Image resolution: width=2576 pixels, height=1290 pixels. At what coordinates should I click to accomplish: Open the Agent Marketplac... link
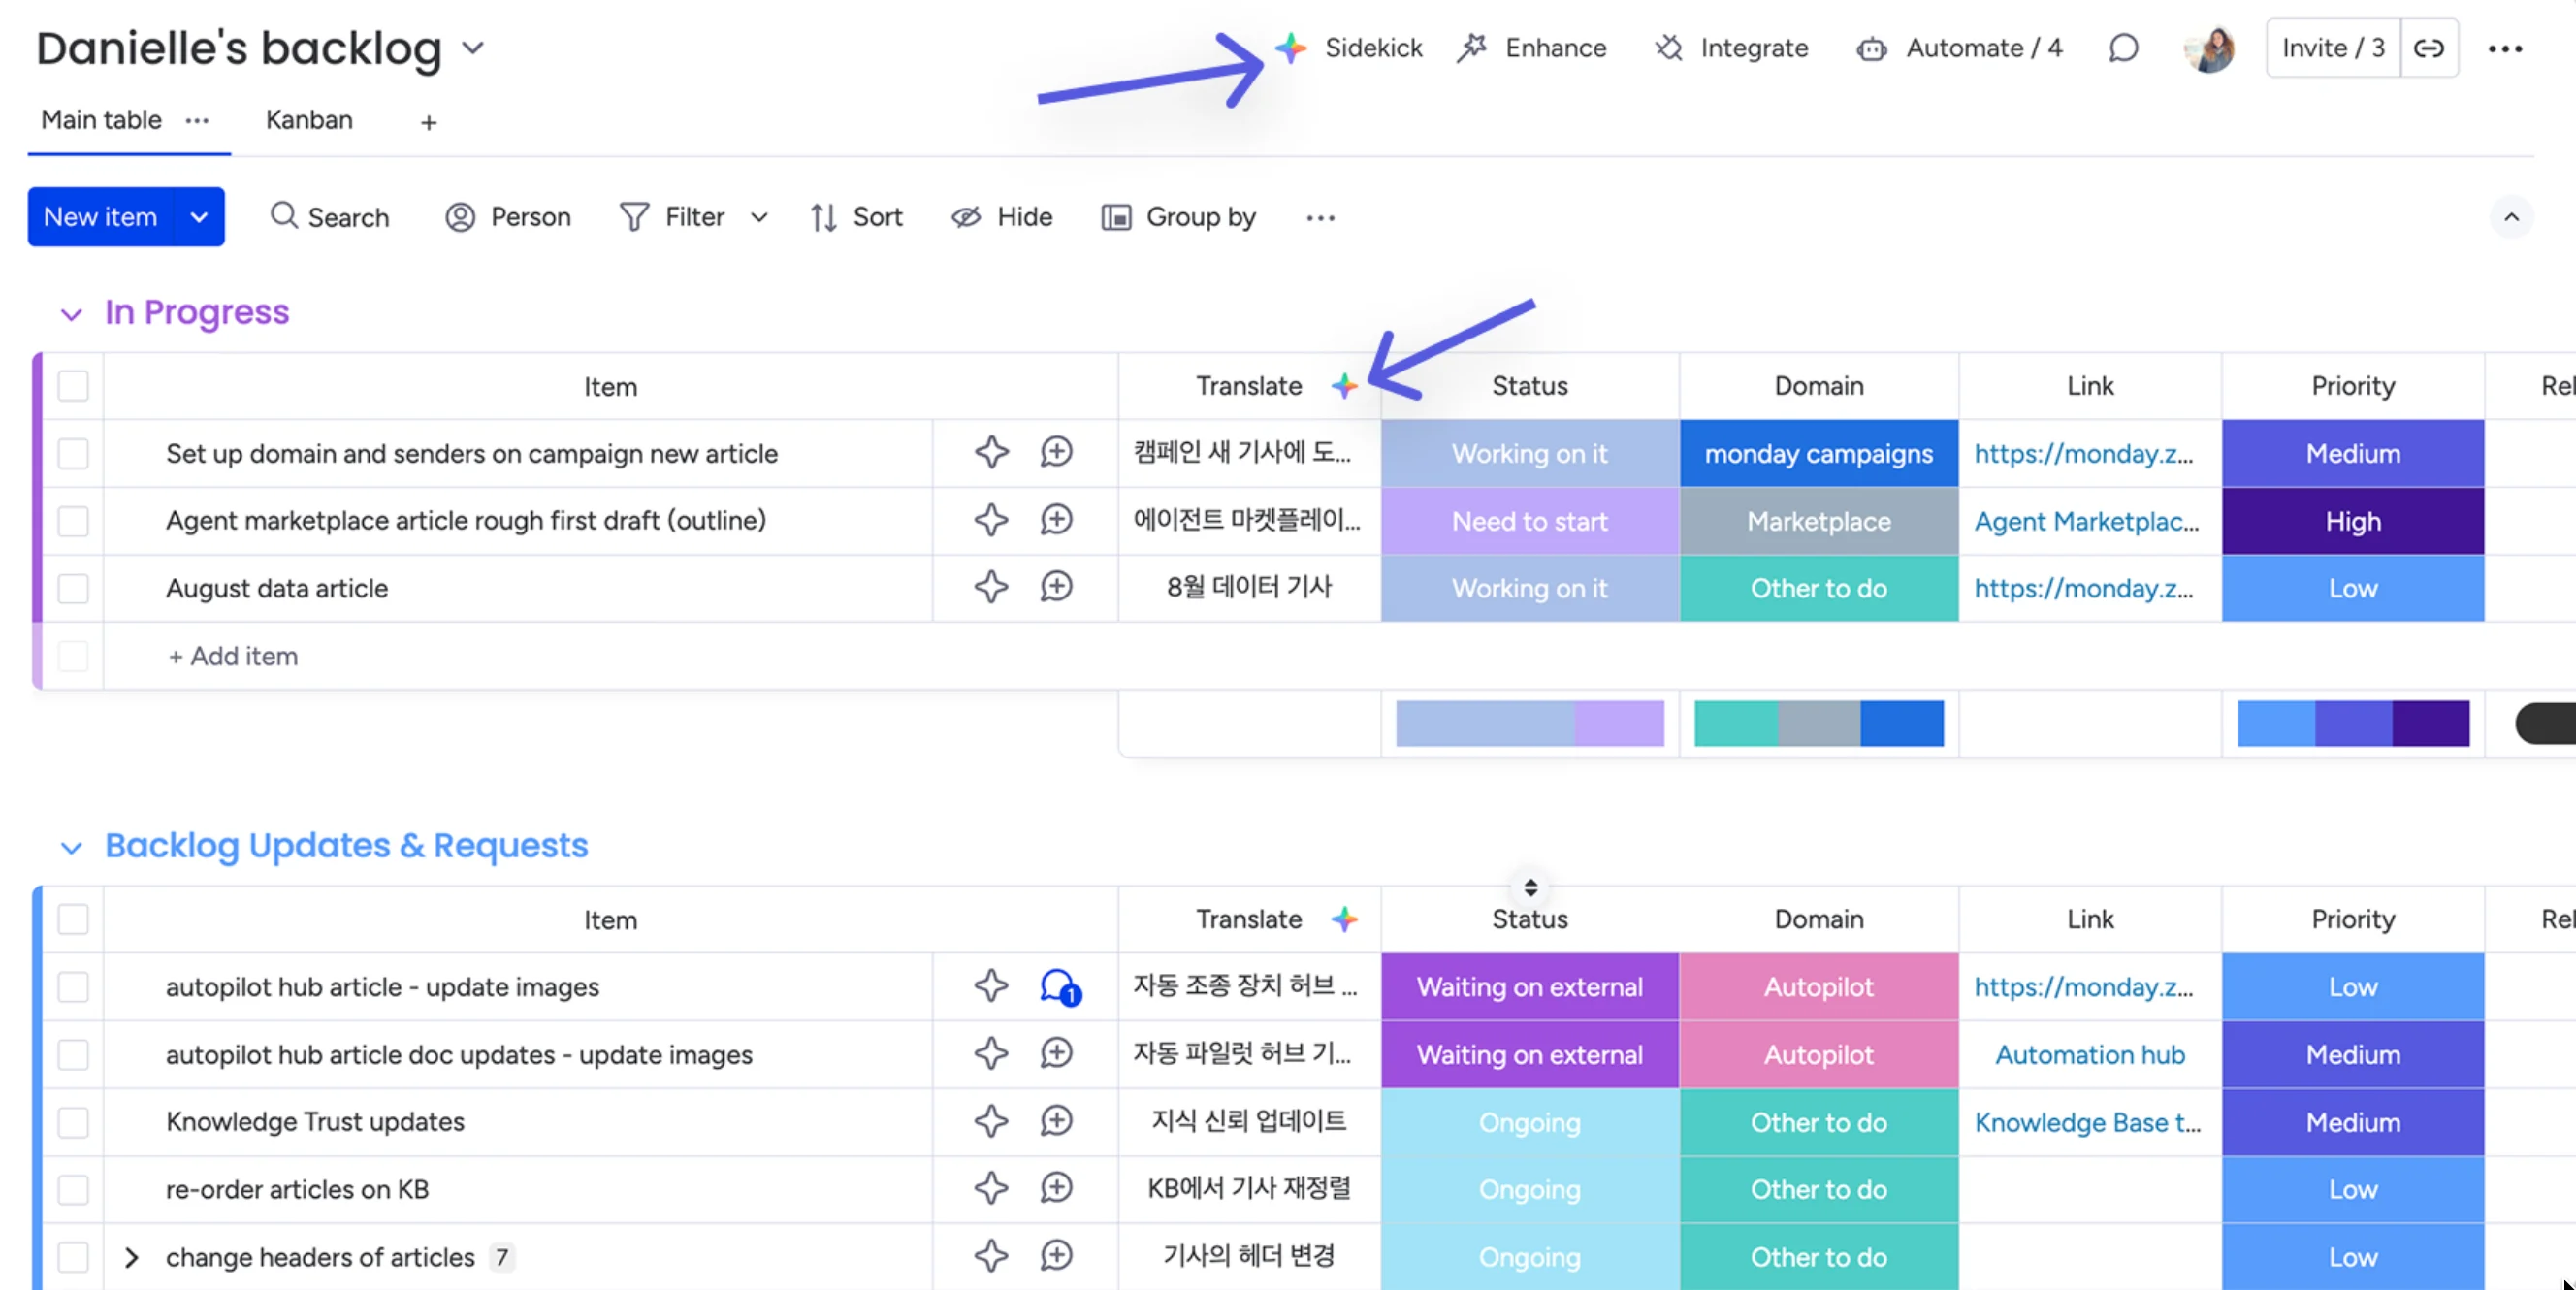tap(2086, 521)
